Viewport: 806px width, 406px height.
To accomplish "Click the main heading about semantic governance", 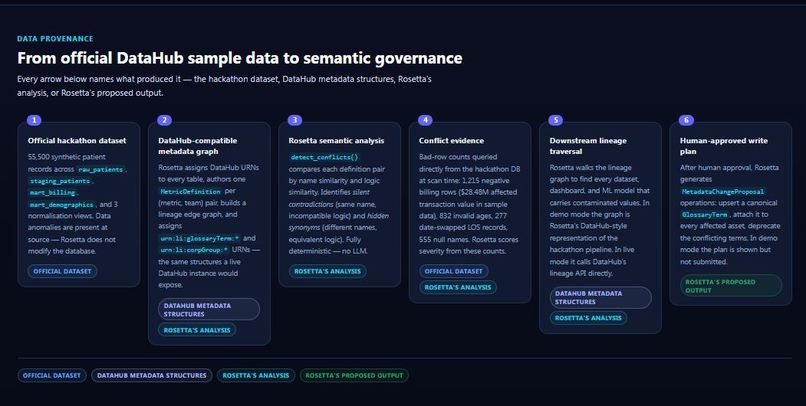I will 240,58.
